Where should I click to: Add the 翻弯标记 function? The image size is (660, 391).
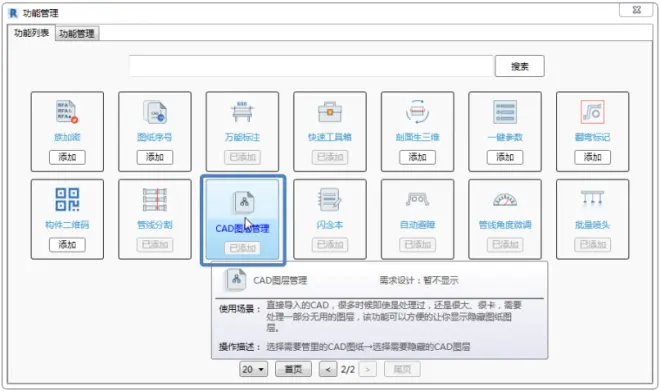coord(593,157)
